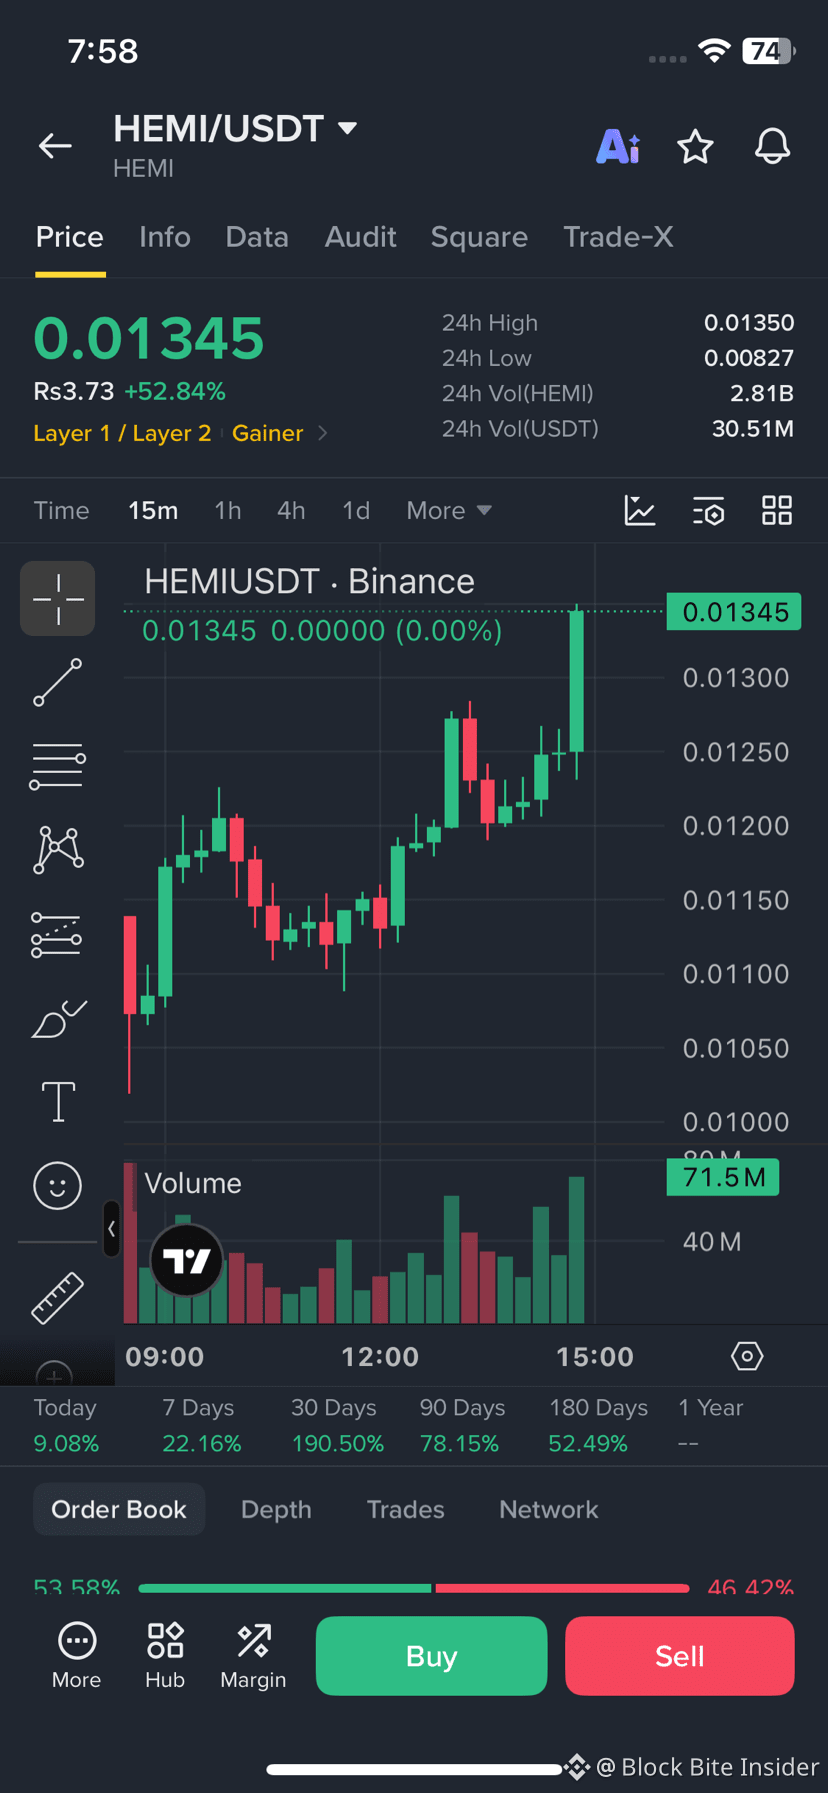View Today 9.08% performance
The width and height of the screenshot is (828, 1793).
point(66,1426)
